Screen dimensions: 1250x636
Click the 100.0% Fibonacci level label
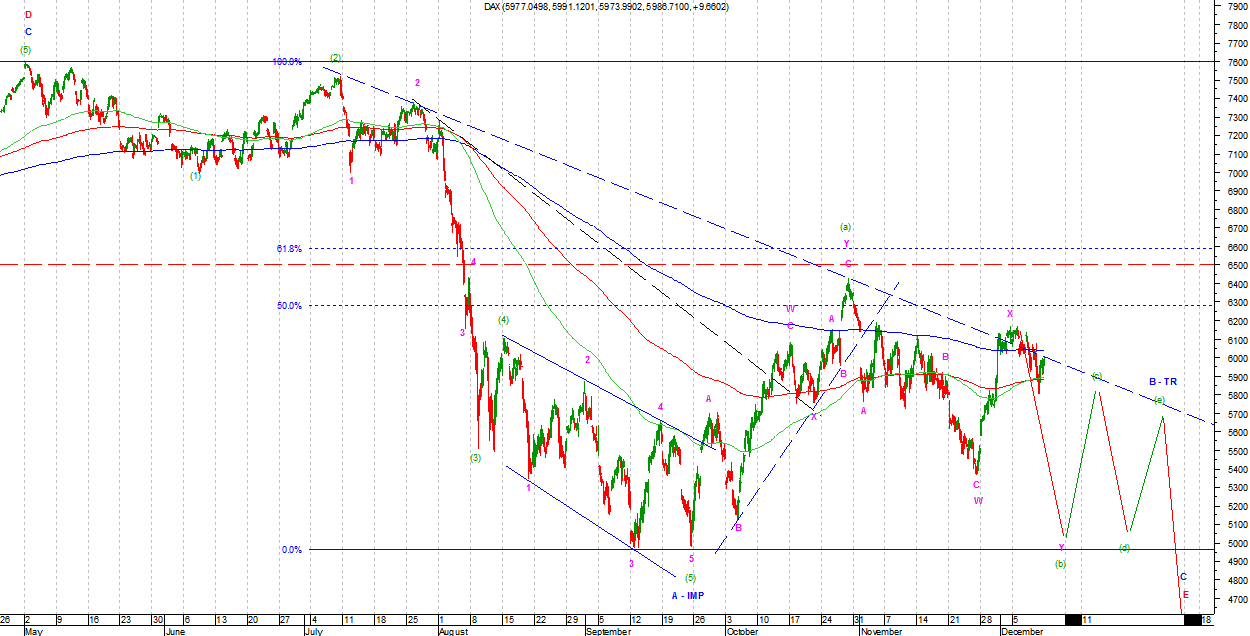[287, 62]
